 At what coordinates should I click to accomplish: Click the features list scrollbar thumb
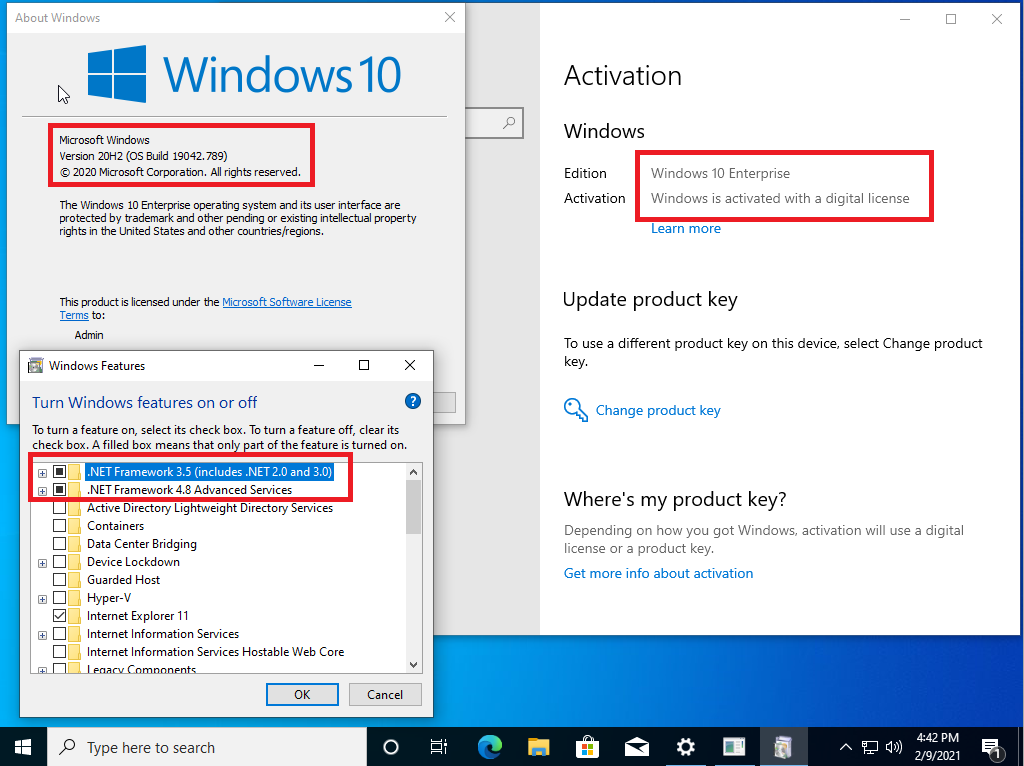[413, 507]
